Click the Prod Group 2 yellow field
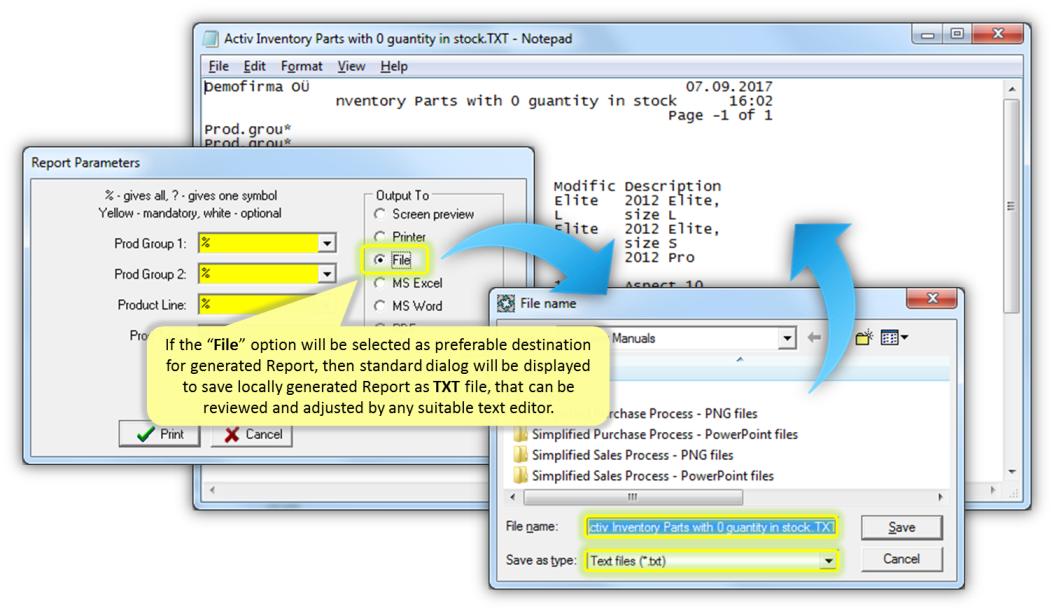The width and height of the screenshot is (1054, 612). (259, 274)
